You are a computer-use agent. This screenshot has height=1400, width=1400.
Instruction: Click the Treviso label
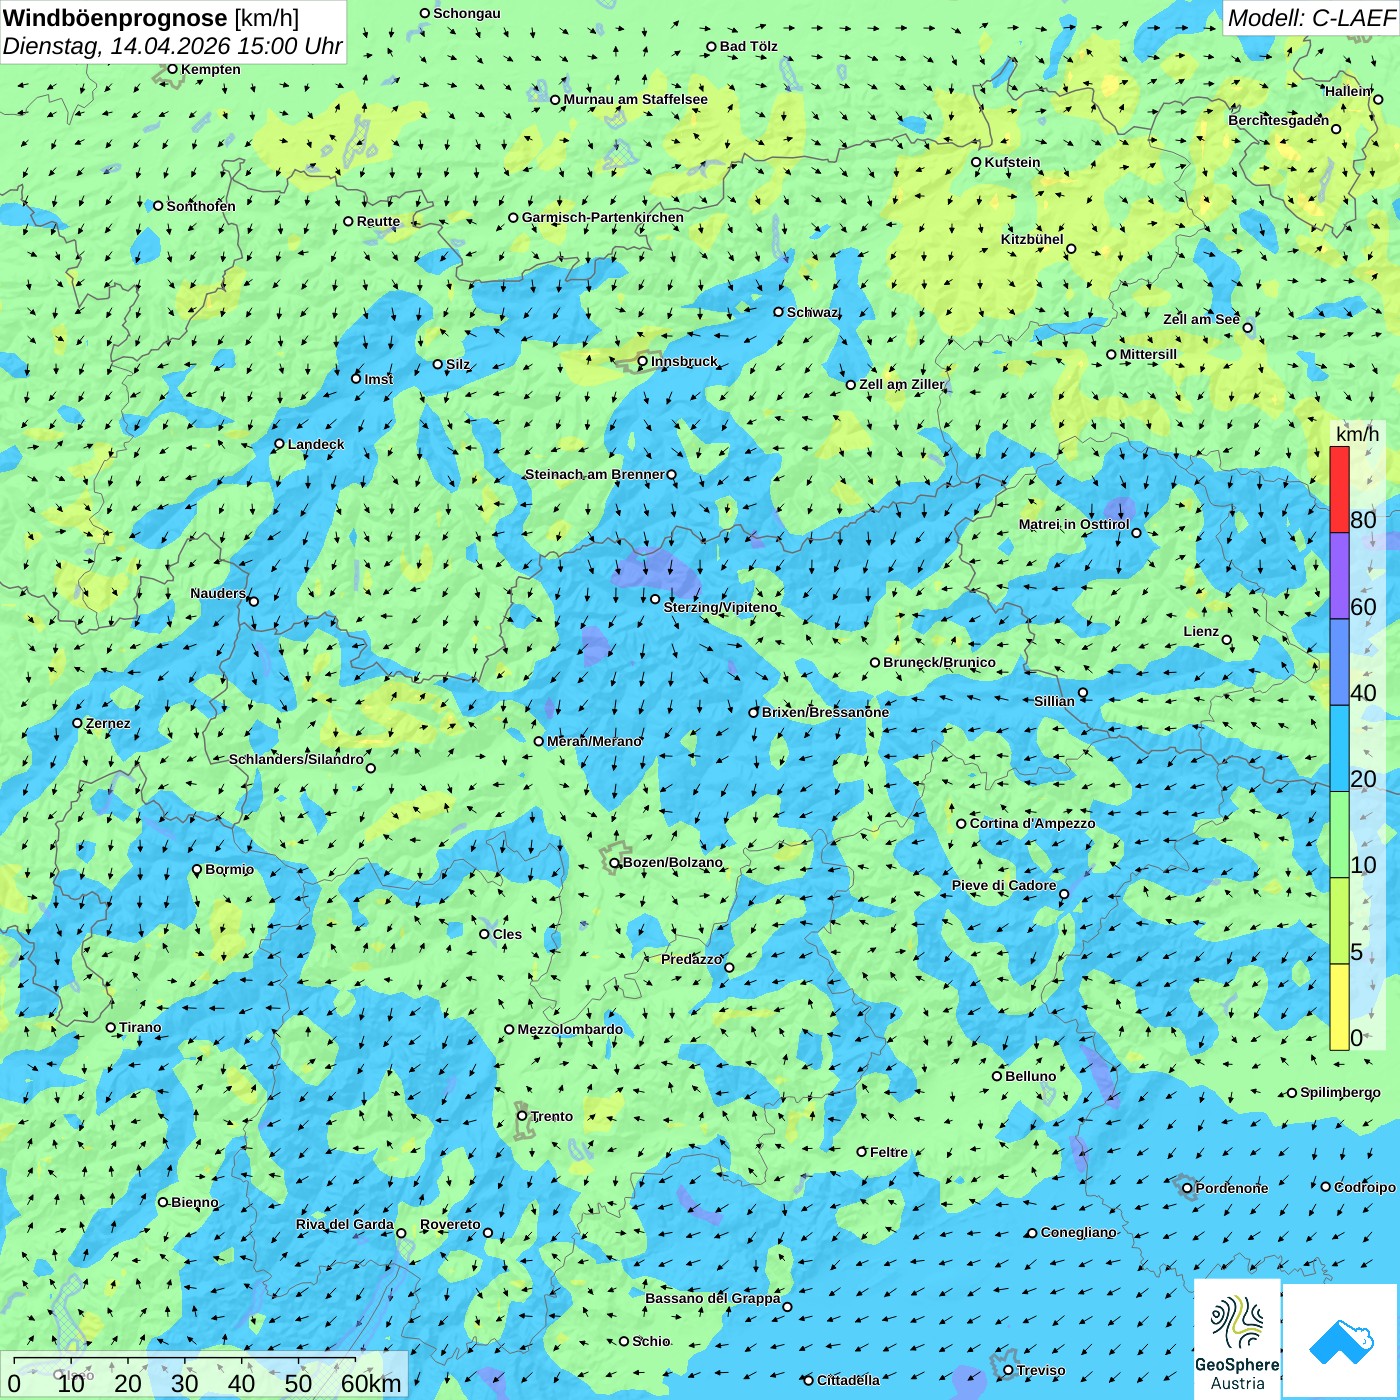point(1040,1370)
